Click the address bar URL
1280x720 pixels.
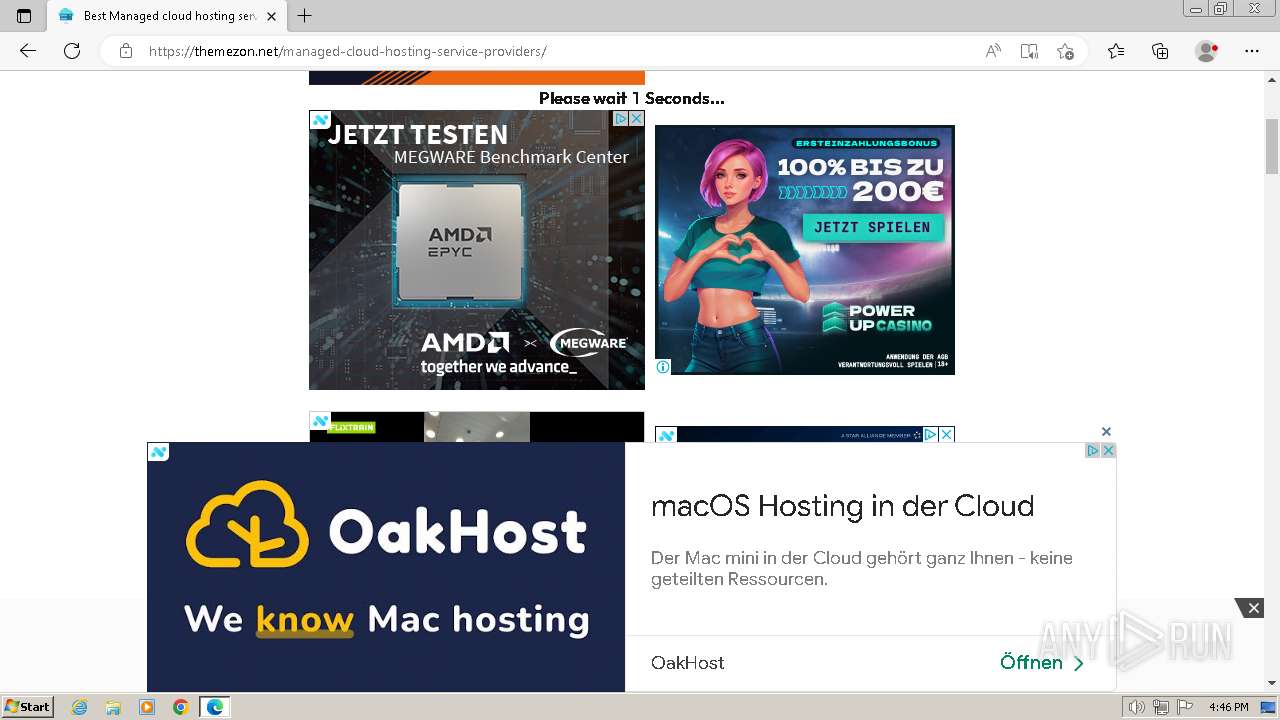coord(347,51)
